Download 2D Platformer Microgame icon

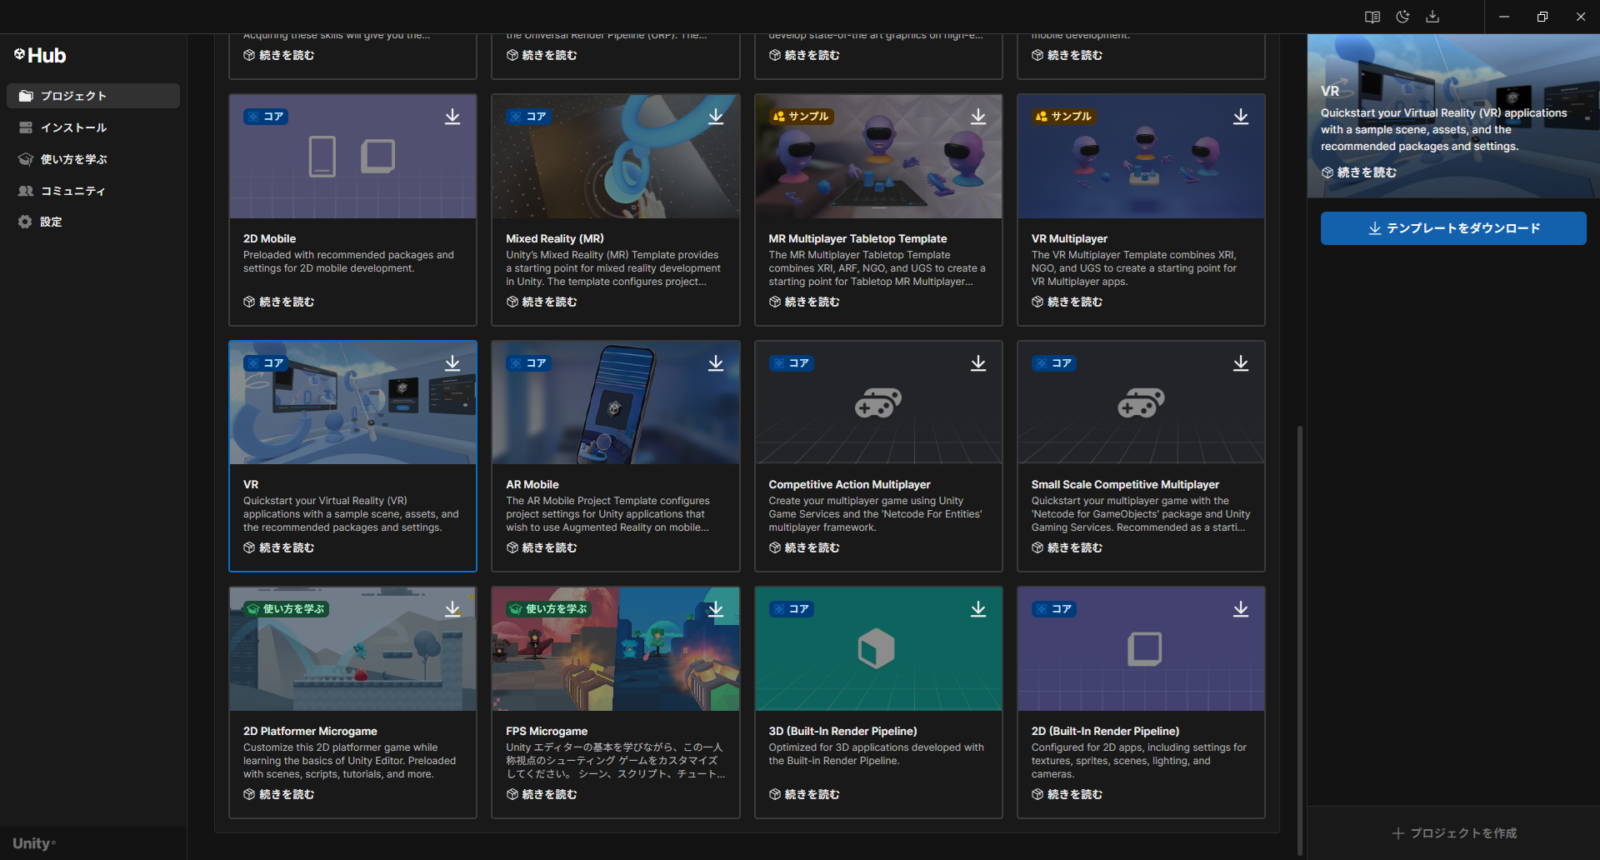(452, 609)
